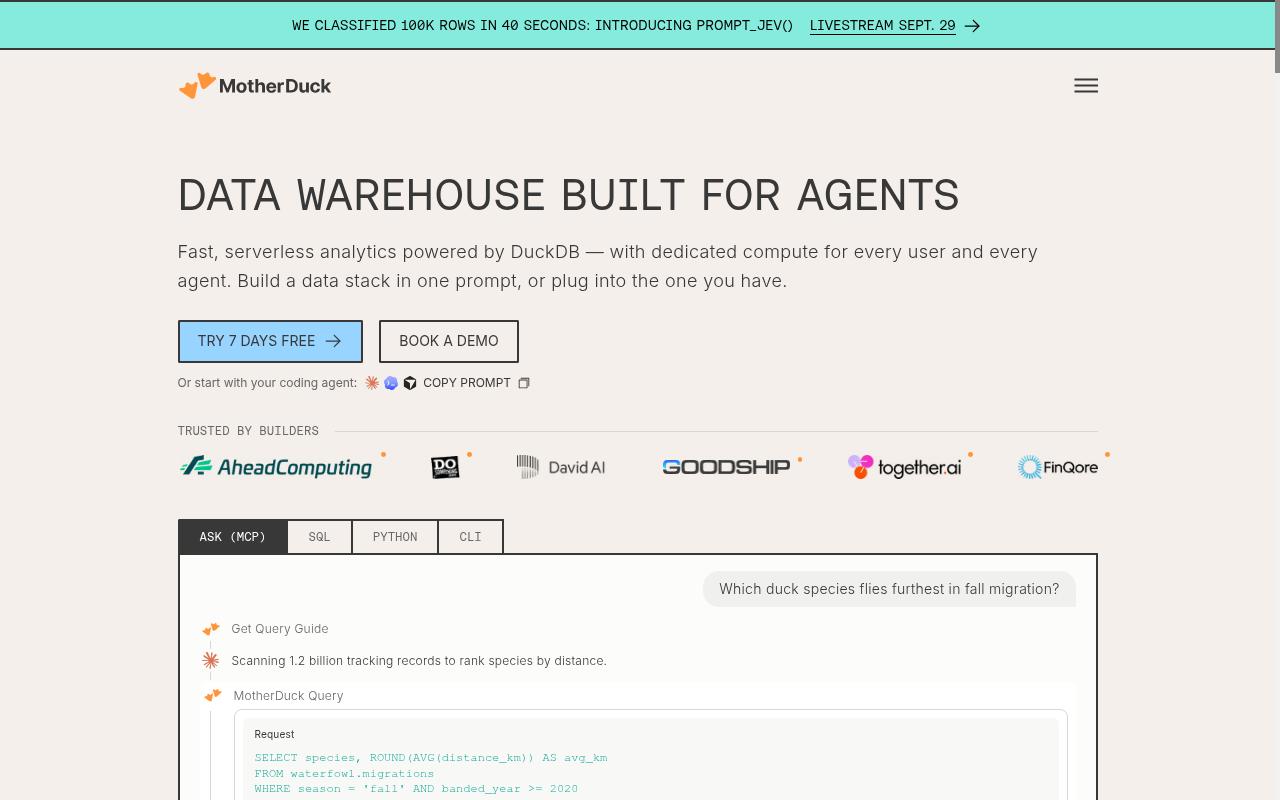Open the LIVESTREAM SEPT. 29 link

[882, 26]
